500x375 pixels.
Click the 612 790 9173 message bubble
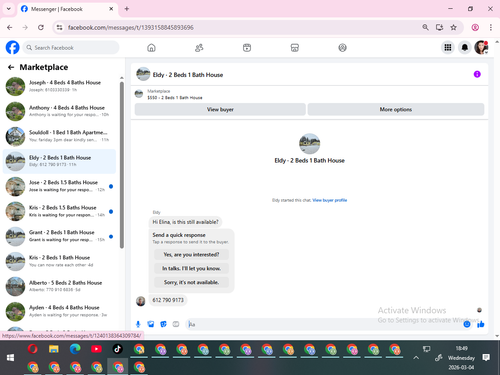(x=168, y=300)
